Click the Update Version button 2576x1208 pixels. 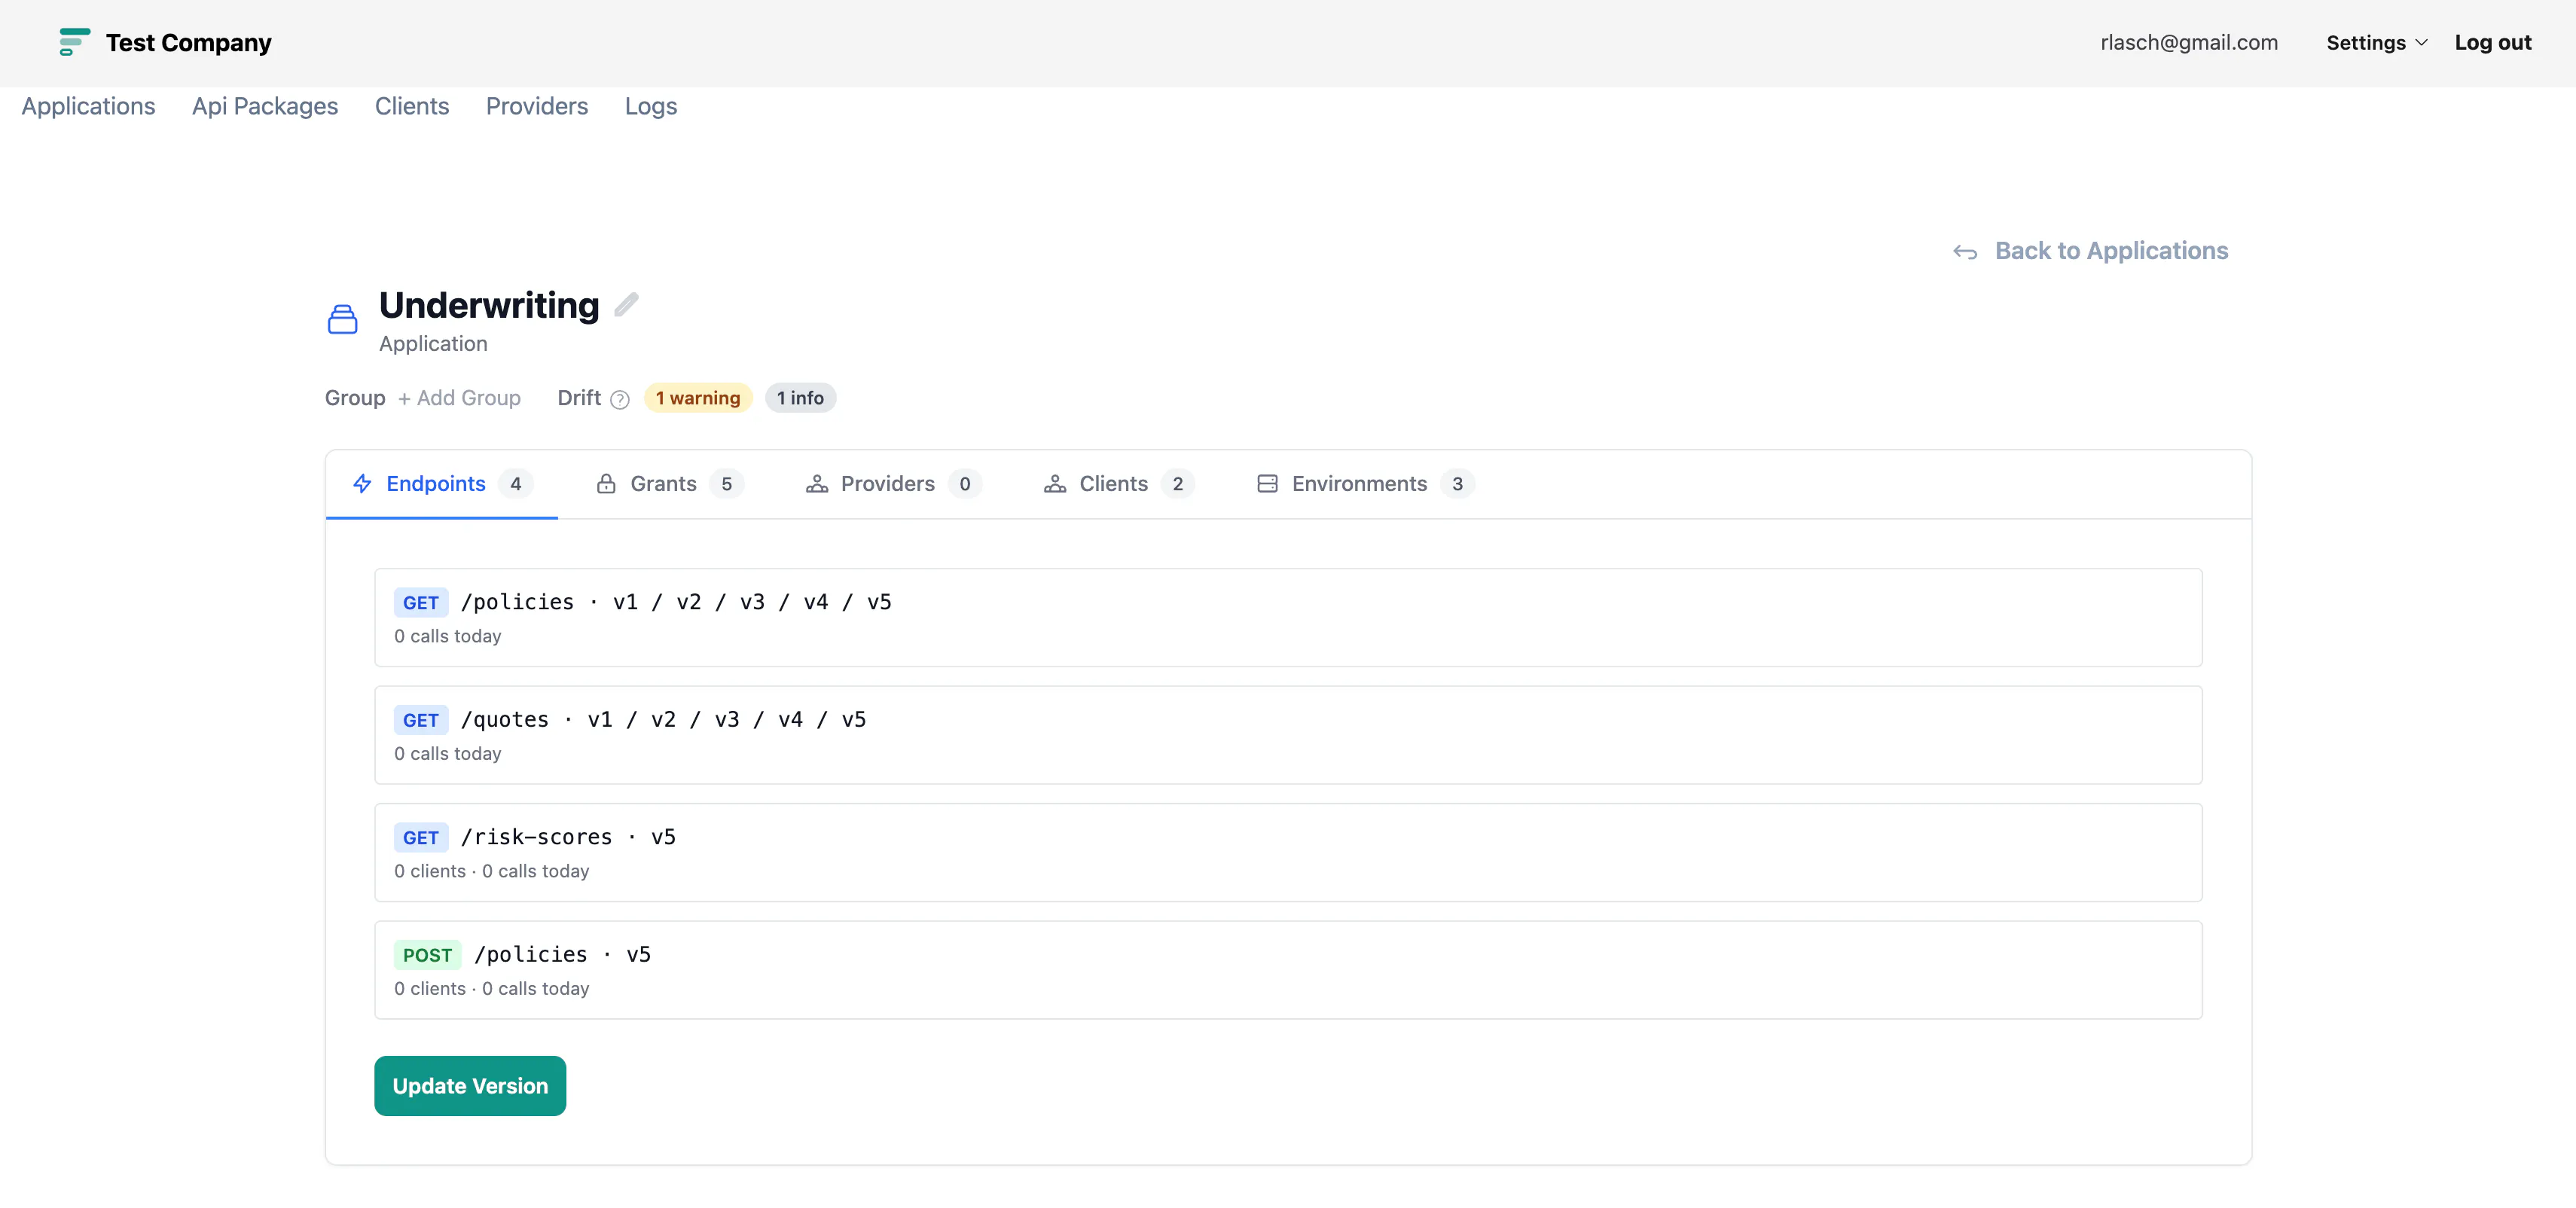470,1086
